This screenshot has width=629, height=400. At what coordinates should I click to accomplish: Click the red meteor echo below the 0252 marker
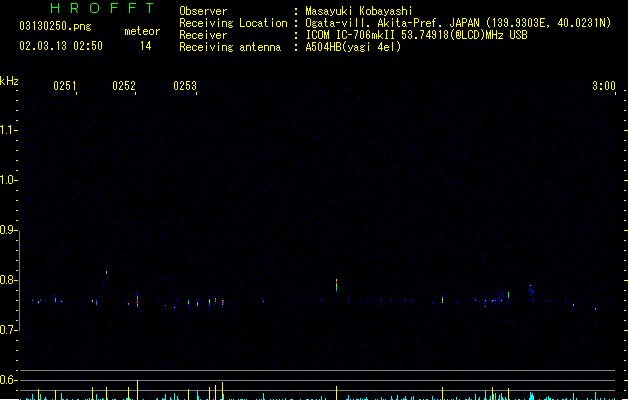click(x=138, y=300)
